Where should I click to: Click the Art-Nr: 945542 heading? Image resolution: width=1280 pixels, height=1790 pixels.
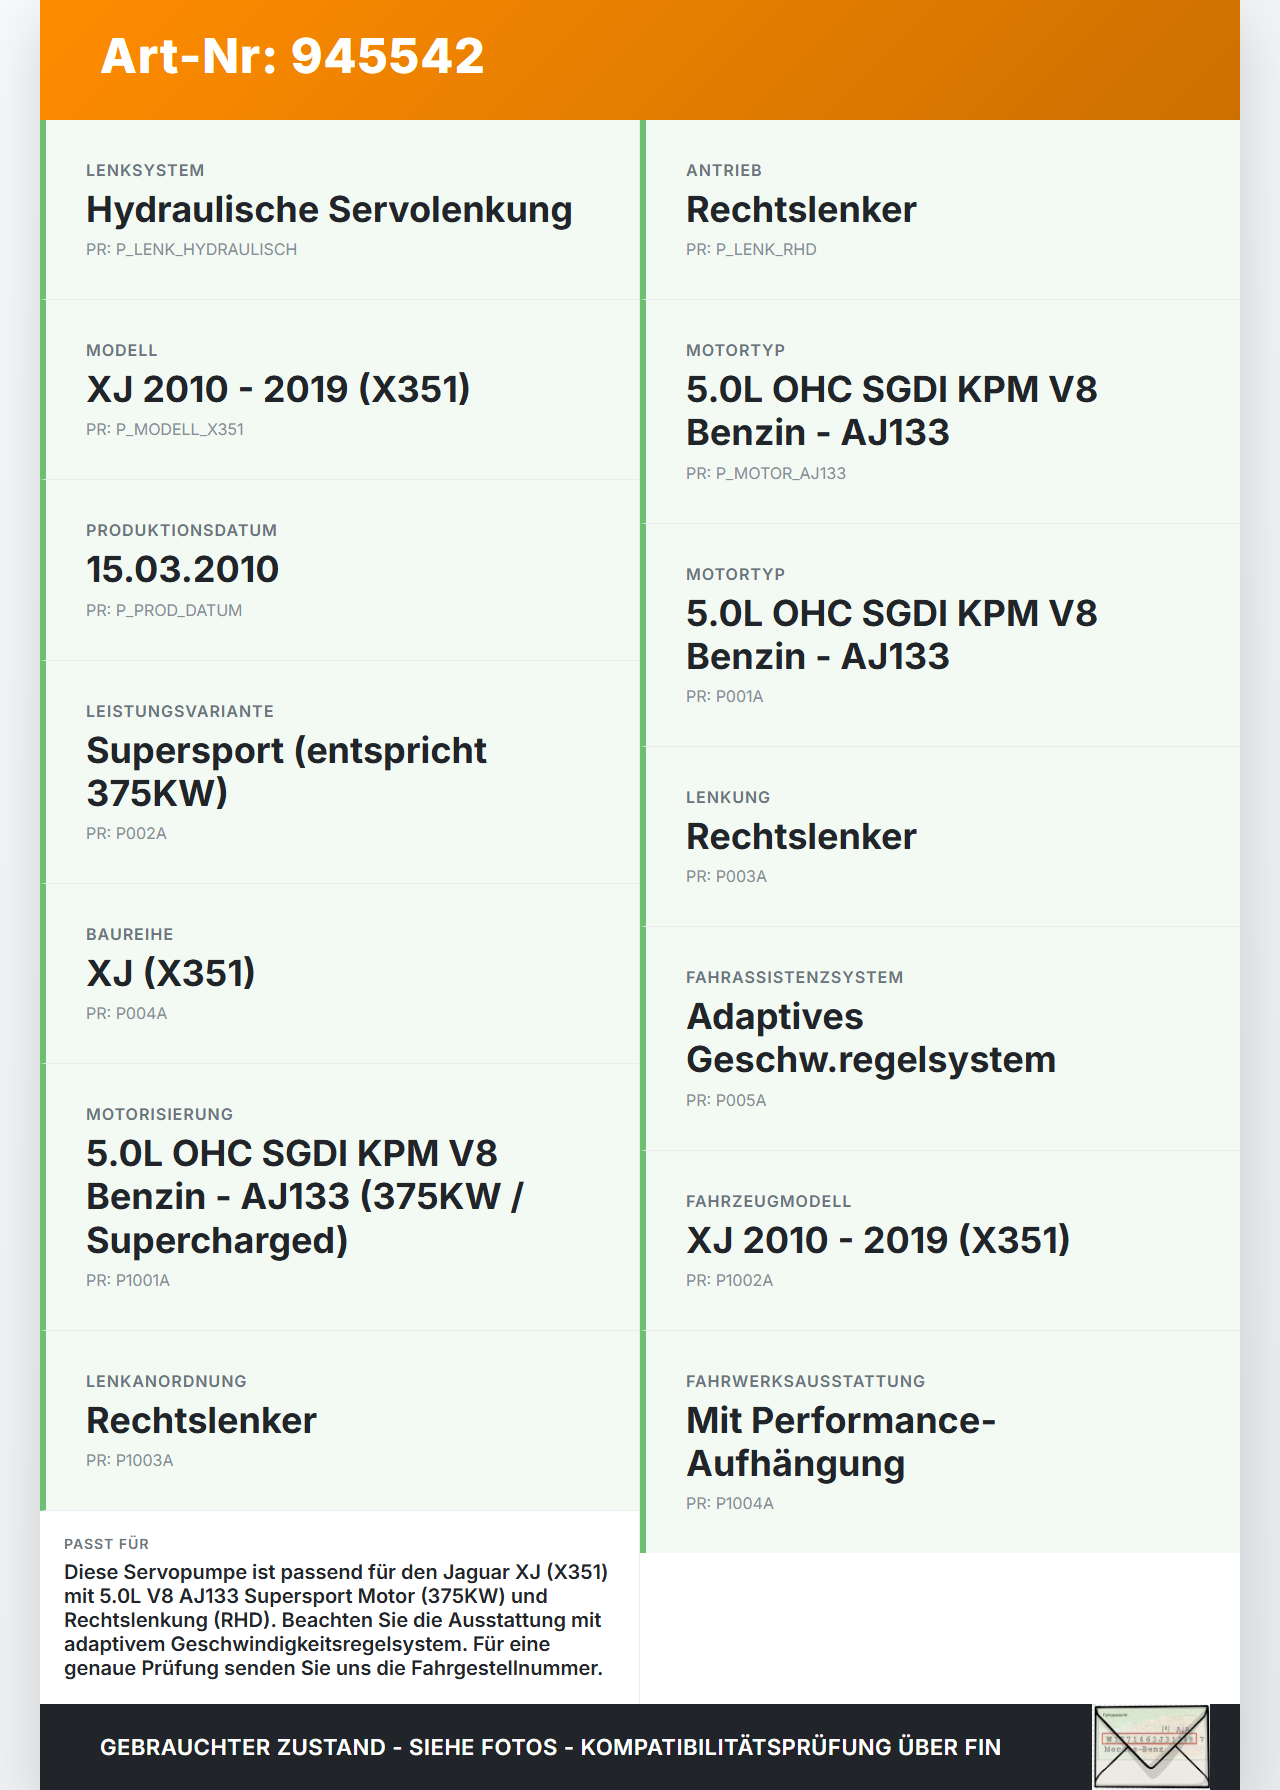click(292, 56)
